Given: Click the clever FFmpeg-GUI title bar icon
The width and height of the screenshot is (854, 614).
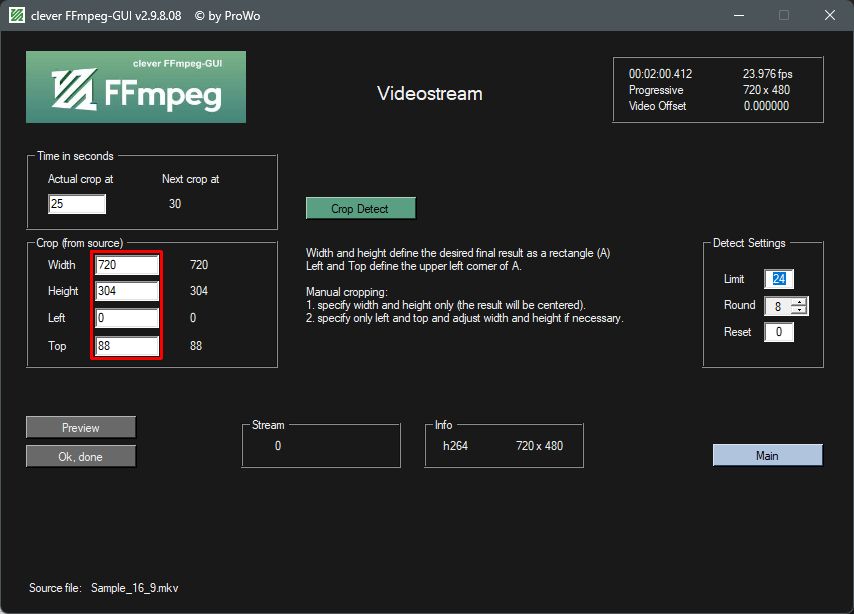Looking at the screenshot, I should click(17, 15).
